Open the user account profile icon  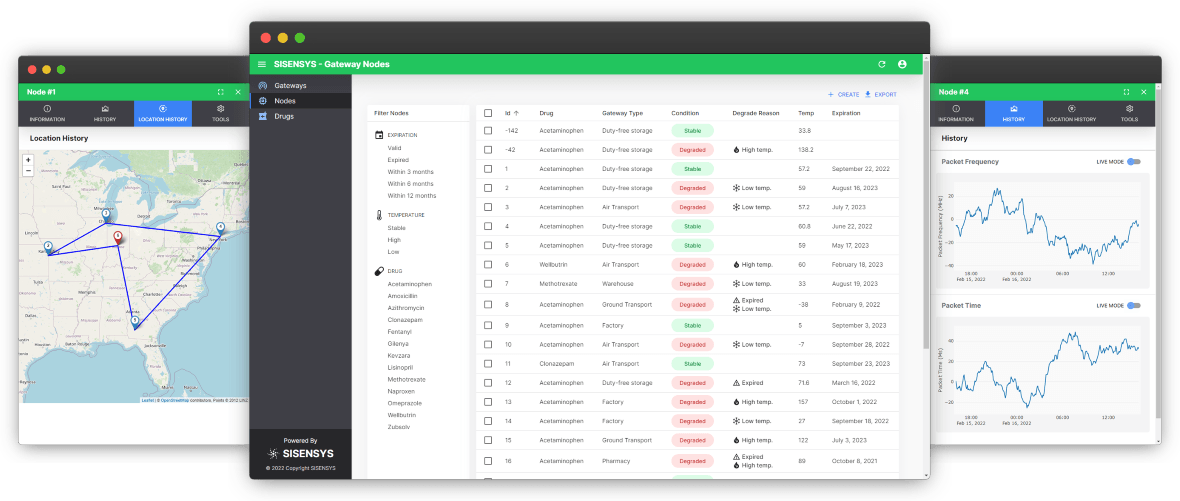902,64
